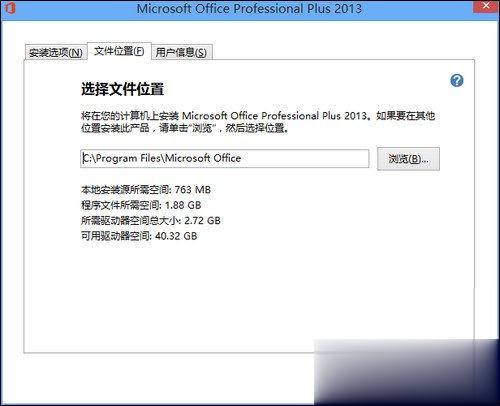Image resolution: width=500 pixels, height=406 pixels.
Task: Switch to the 安装选项(N) tab
Action: pos(56,52)
